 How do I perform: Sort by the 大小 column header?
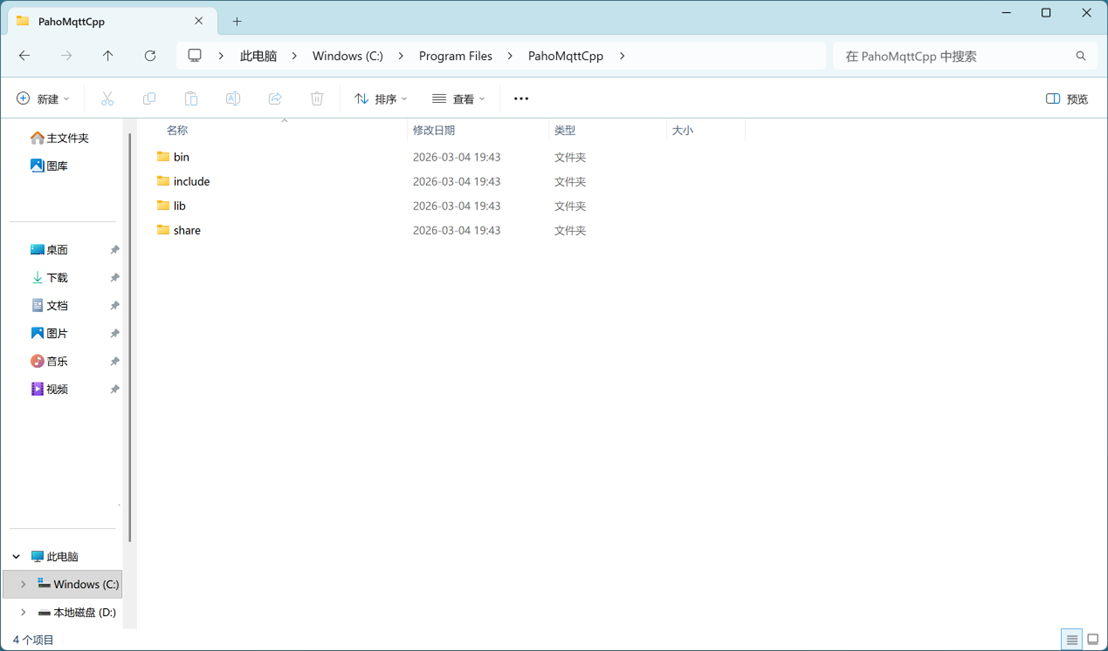tap(683, 130)
